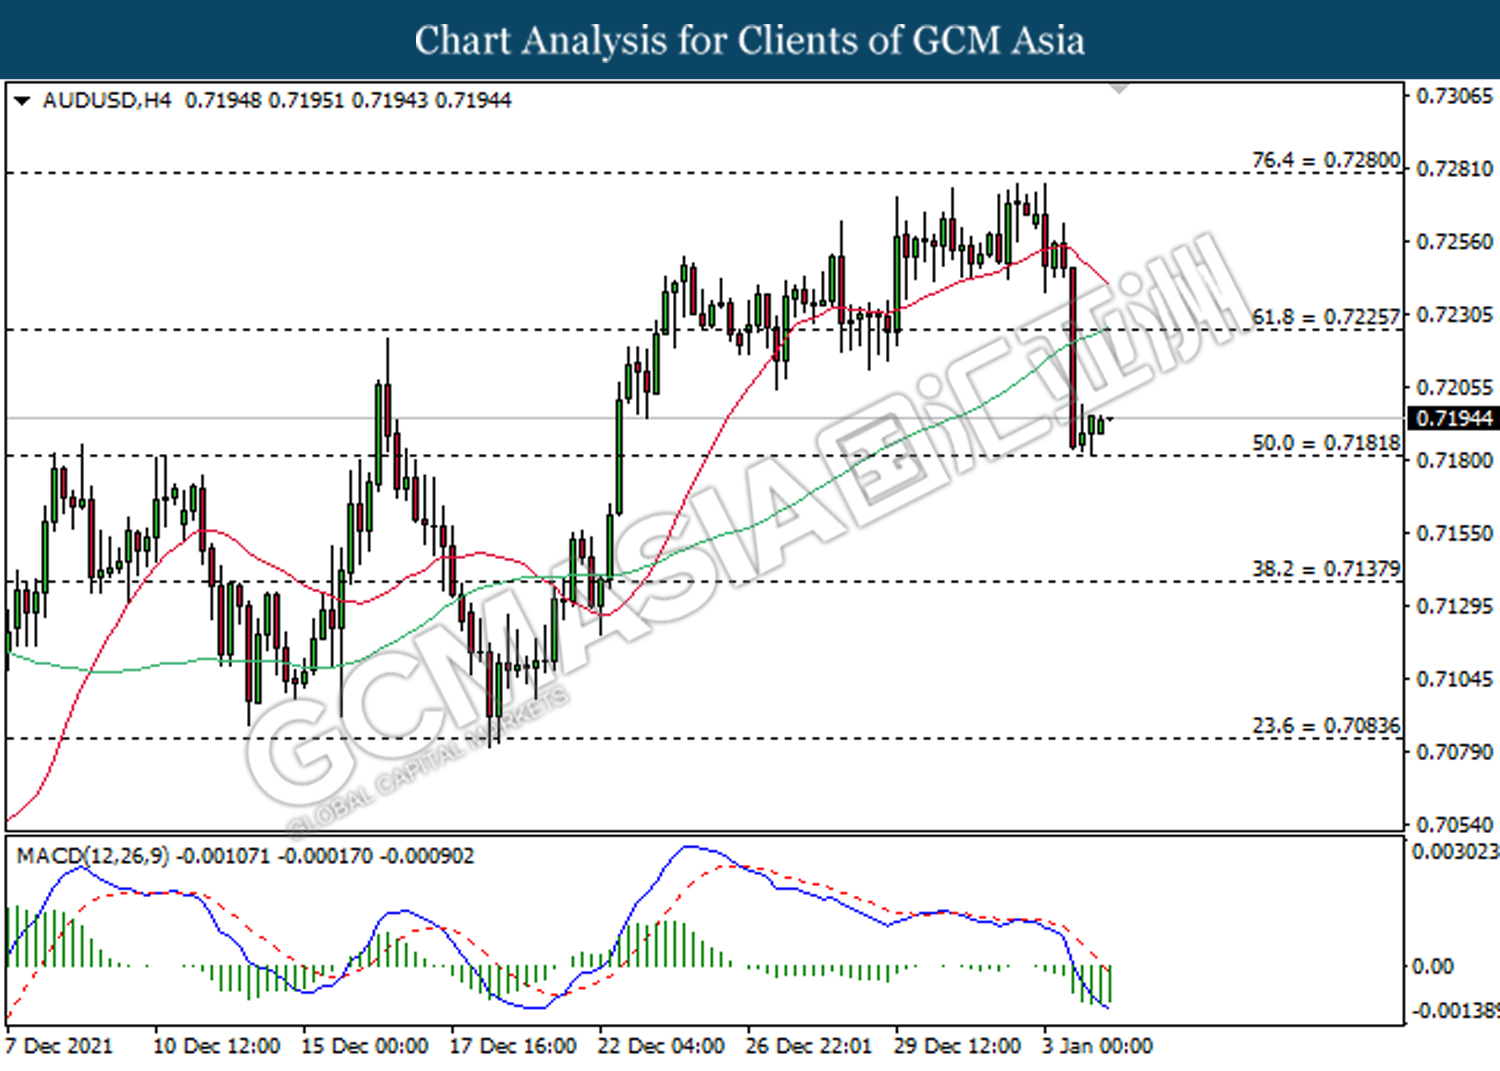
Task: Click the current price tag 0.71944
Action: 1454,418
